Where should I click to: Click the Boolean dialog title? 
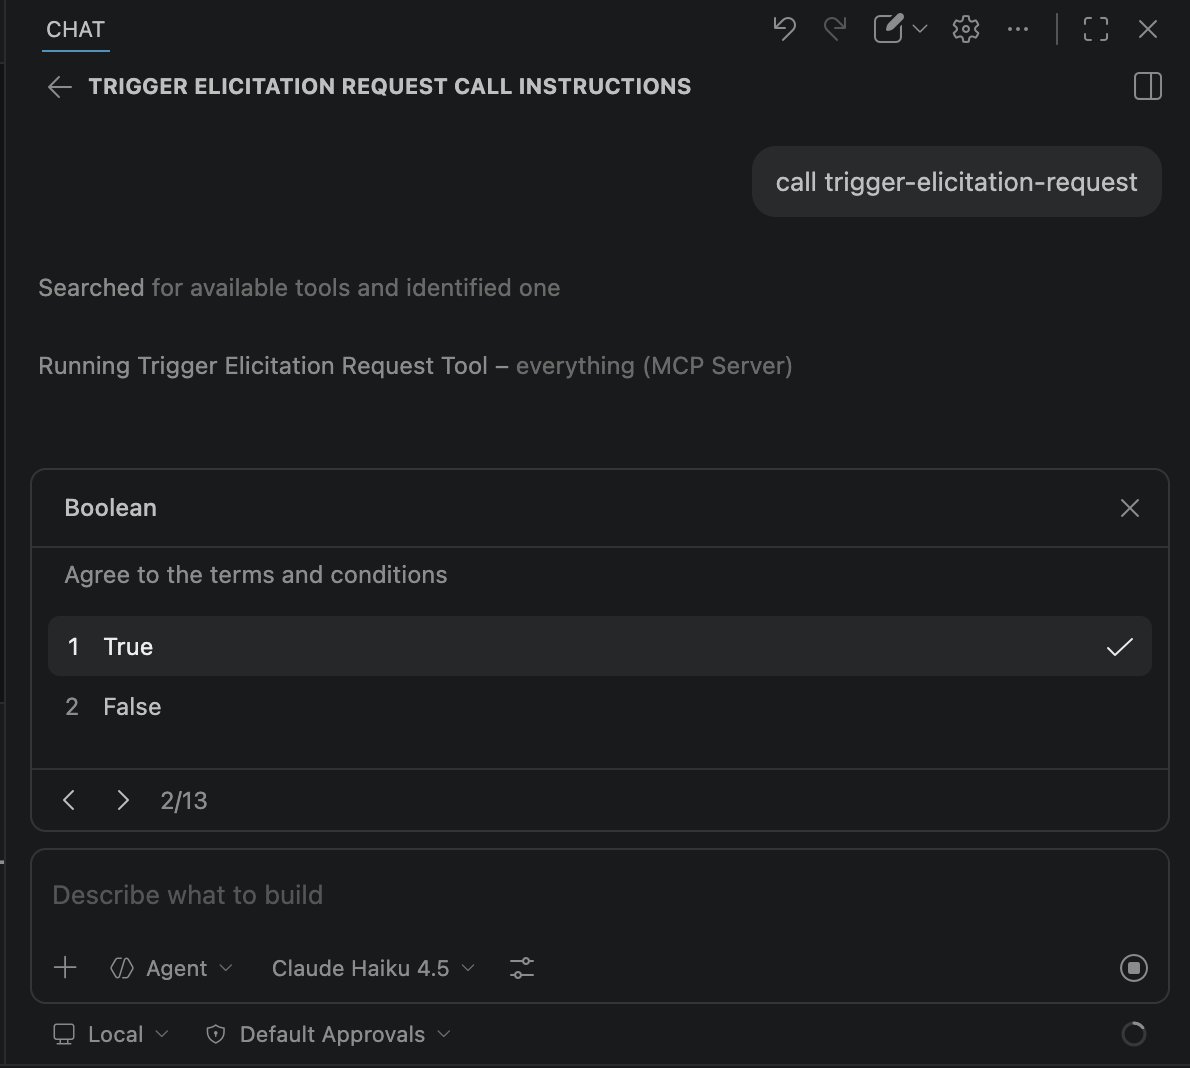click(x=111, y=508)
